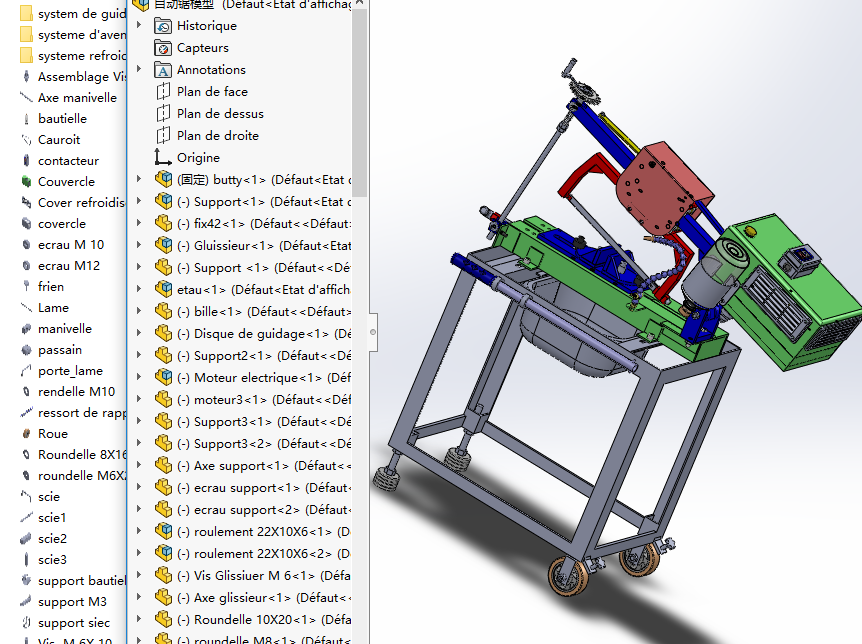Expand the butty<1> component node
Image resolution: width=862 pixels, height=644 pixels.
click(x=139, y=179)
